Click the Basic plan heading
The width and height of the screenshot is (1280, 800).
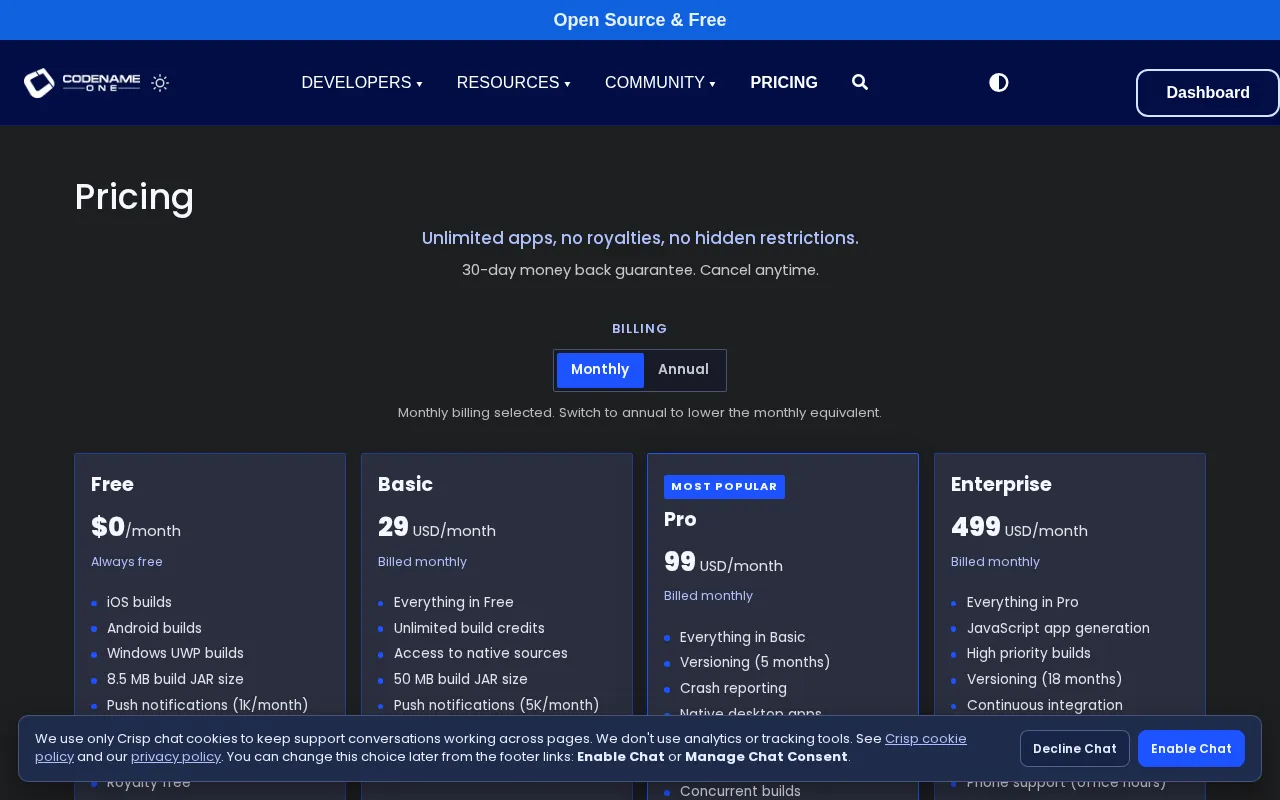coord(405,484)
